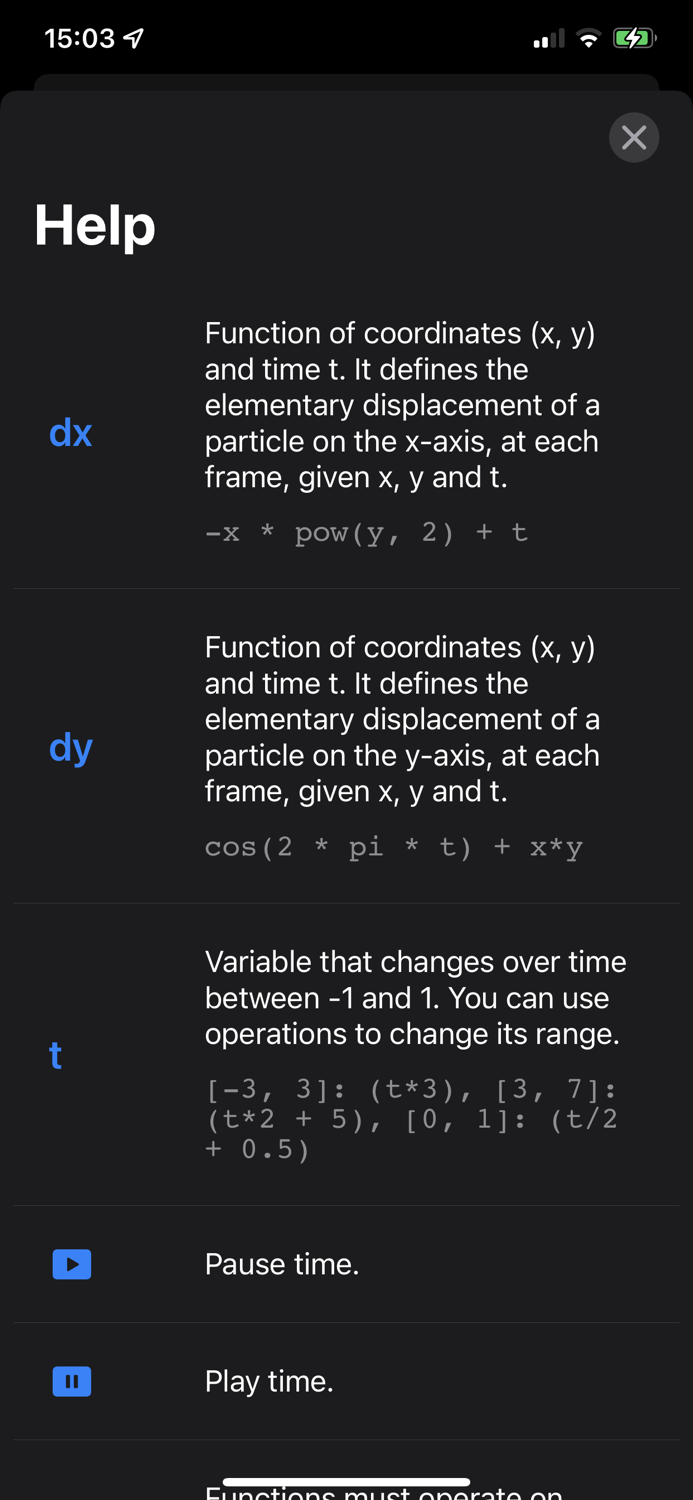Select the t variable label
This screenshot has height=1500, width=693.
pyautogui.click(x=55, y=1055)
